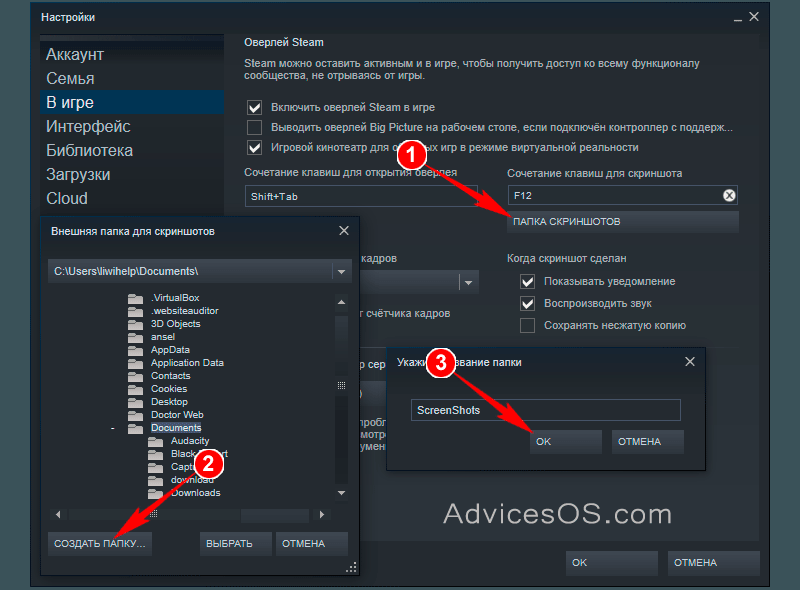Open the folder path dropdown arrow
Image resolution: width=800 pixels, height=590 pixels.
click(x=341, y=272)
